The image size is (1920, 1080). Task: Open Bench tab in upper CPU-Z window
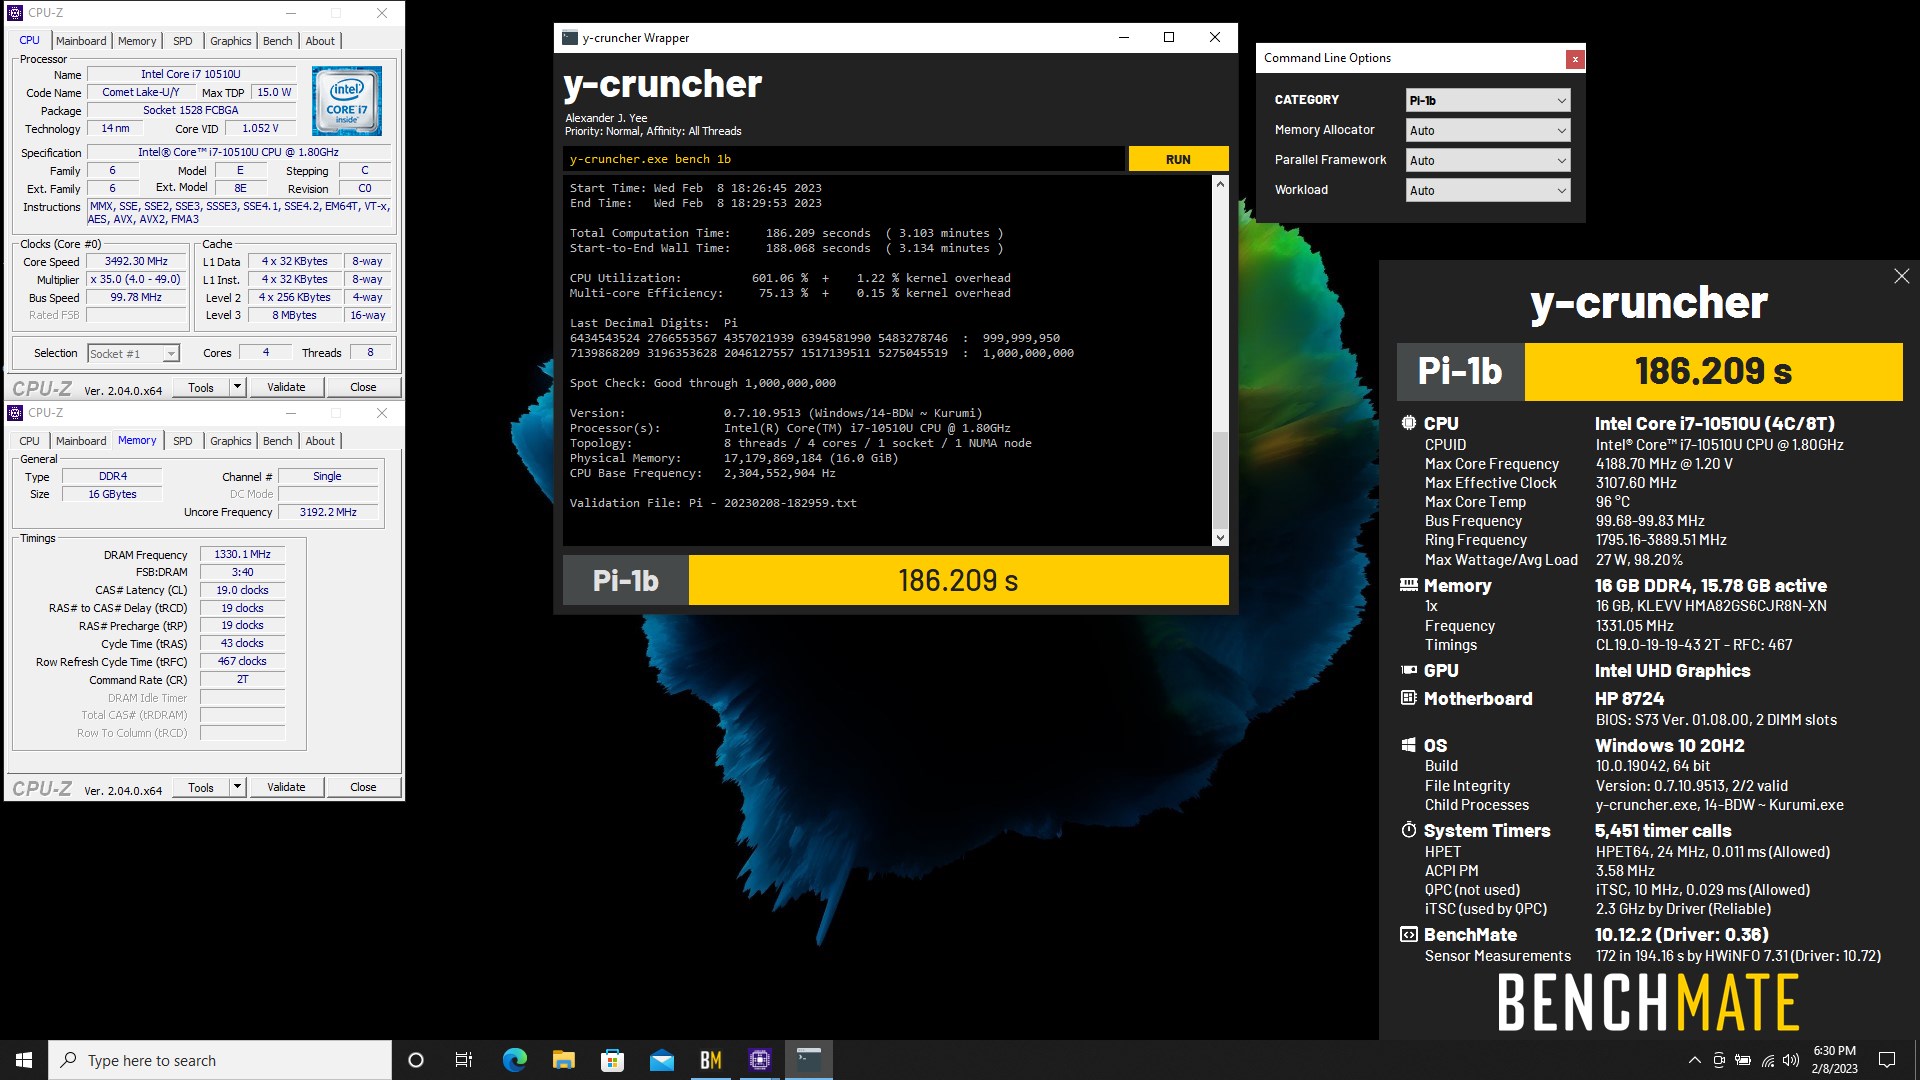[x=277, y=41]
